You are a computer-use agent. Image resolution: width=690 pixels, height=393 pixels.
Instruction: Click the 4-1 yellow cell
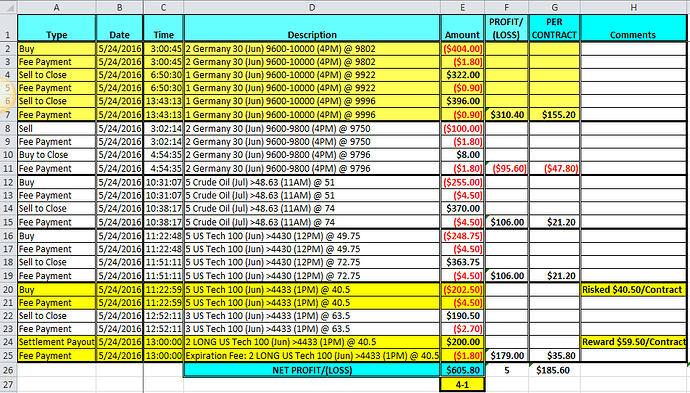tap(462, 385)
